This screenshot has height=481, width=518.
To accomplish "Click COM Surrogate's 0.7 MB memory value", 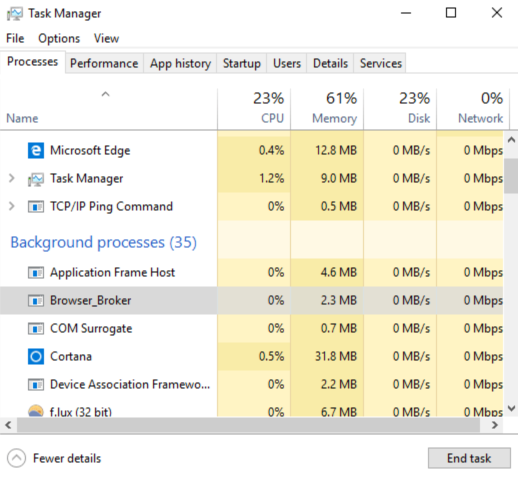I will (339, 329).
